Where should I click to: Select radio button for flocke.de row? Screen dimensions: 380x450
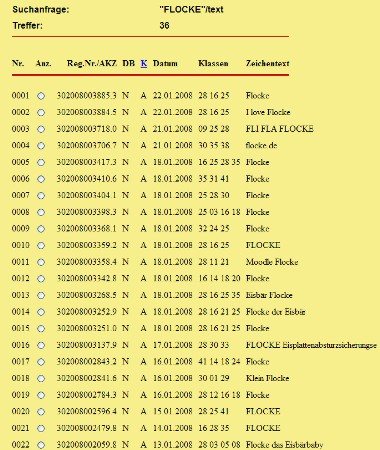(x=41, y=146)
